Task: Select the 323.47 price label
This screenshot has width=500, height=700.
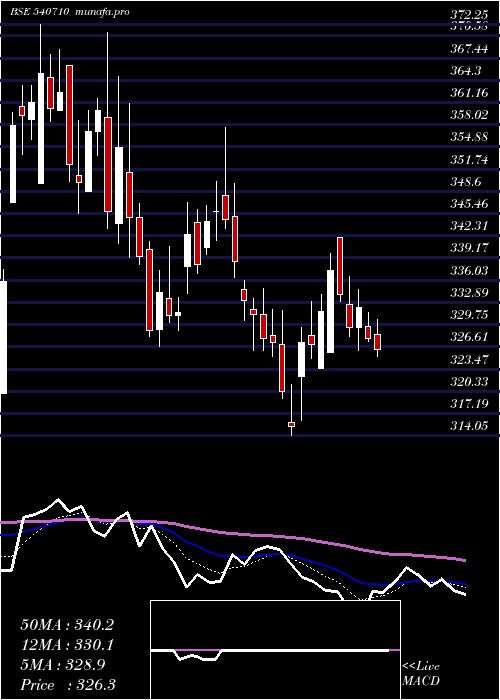Action: 469,359
